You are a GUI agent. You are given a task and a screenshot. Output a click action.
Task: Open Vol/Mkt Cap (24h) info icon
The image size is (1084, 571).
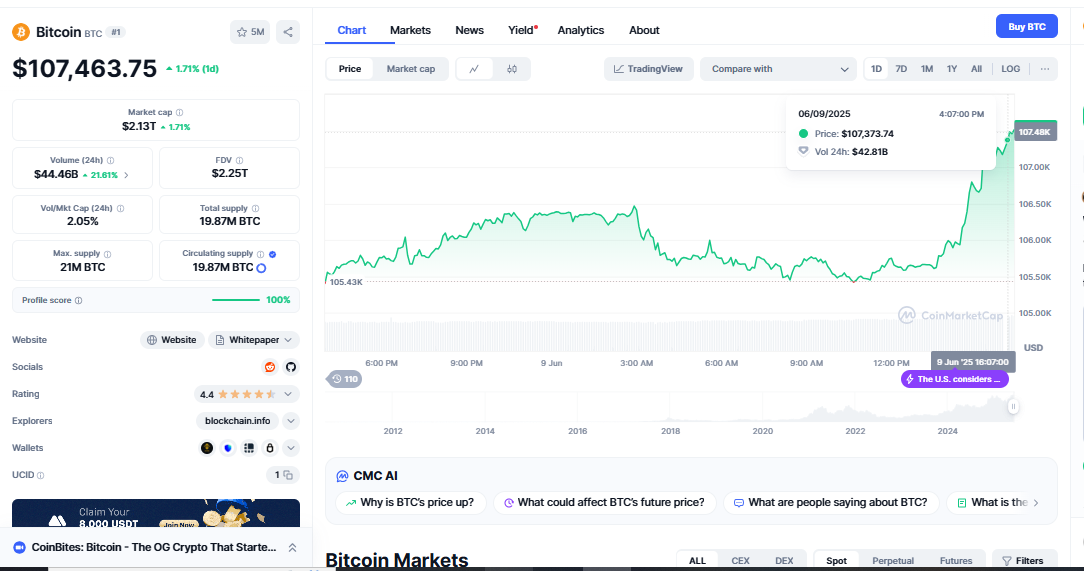(120, 208)
